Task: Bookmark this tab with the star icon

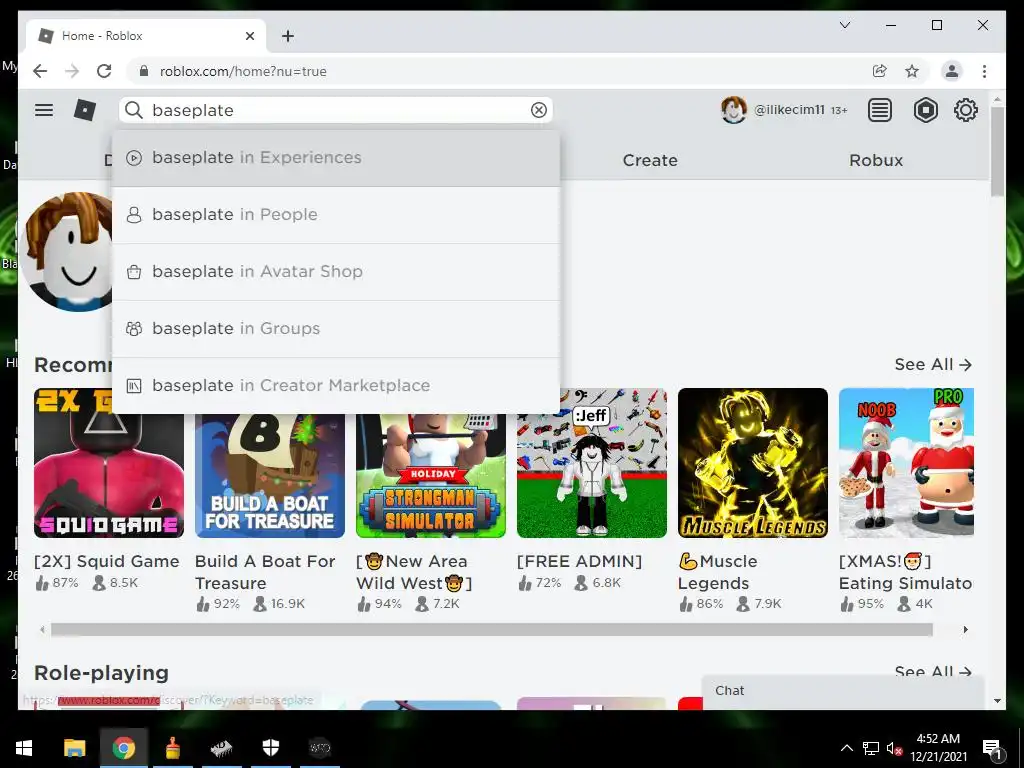Action: [x=912, y=71]
